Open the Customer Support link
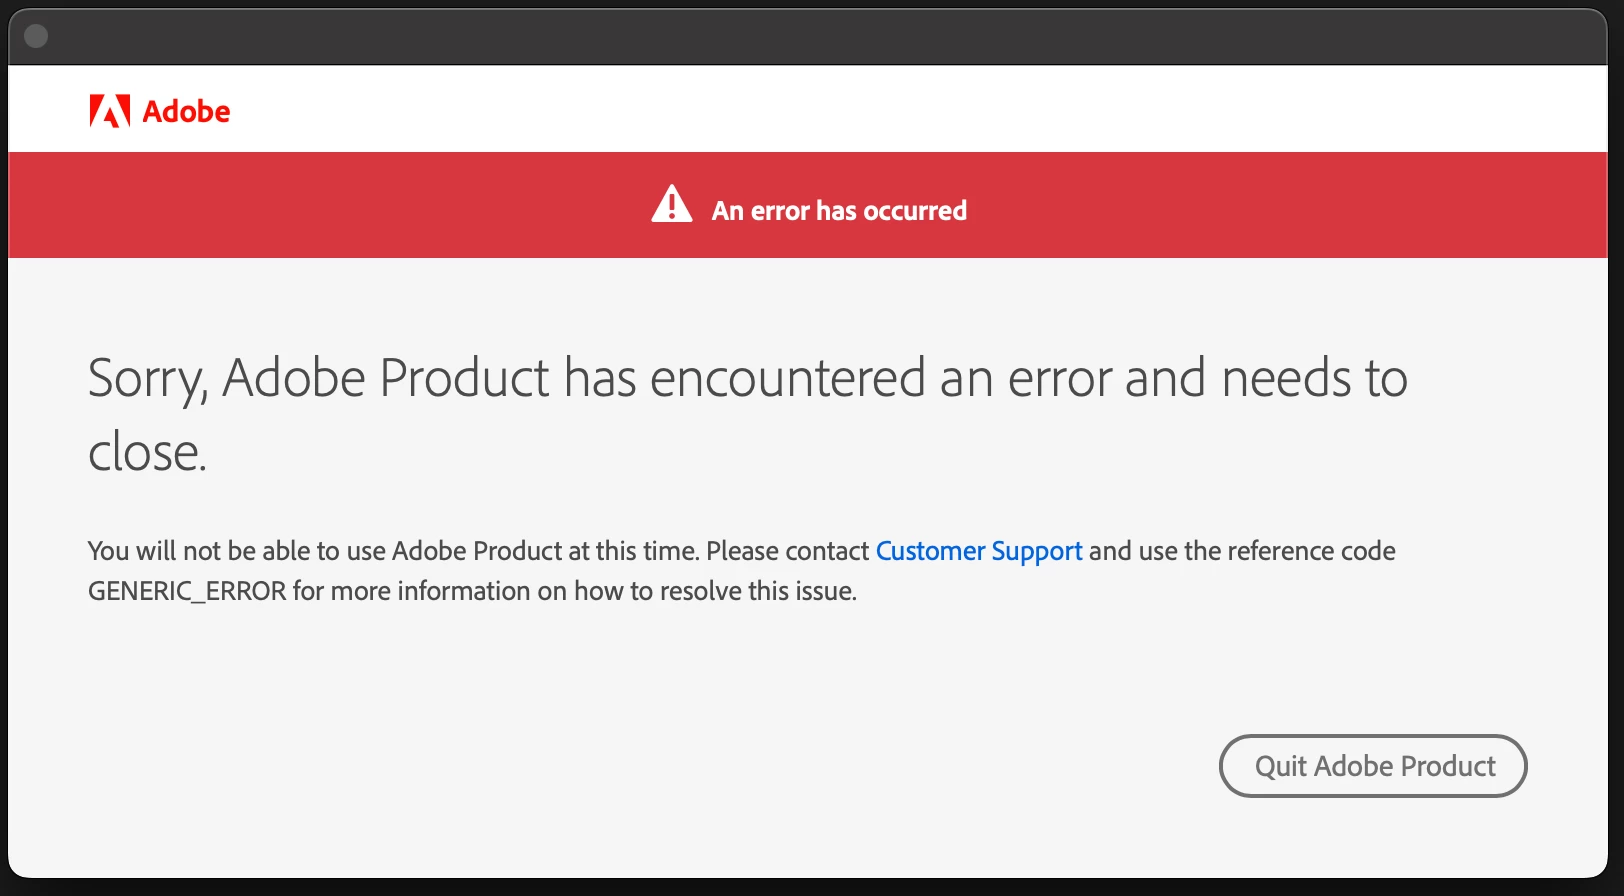Viewport: 1624px width, 896px height. point(978,551)
